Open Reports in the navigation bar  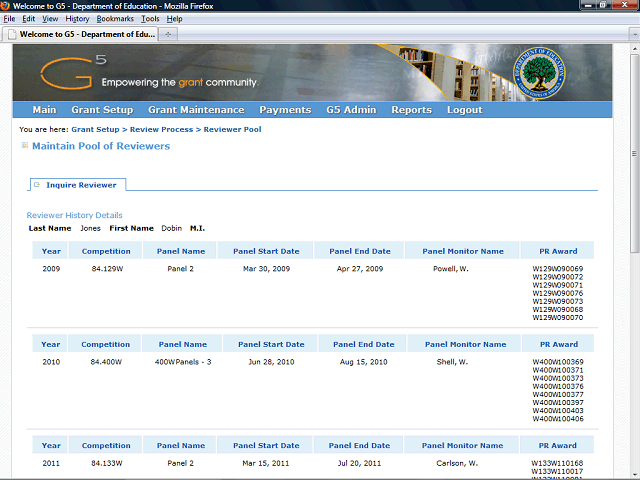click(411, 110)
